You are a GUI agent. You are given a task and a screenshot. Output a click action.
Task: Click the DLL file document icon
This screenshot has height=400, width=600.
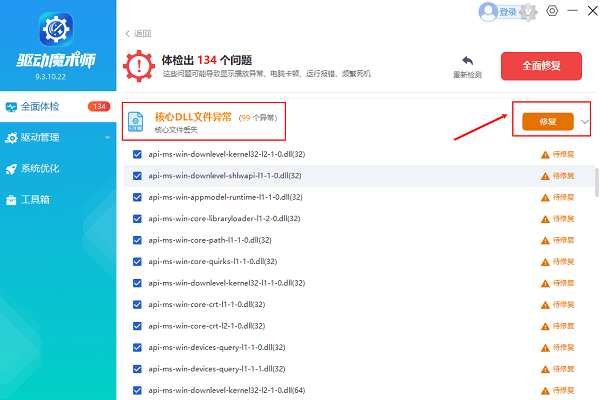tap(135, 121)
